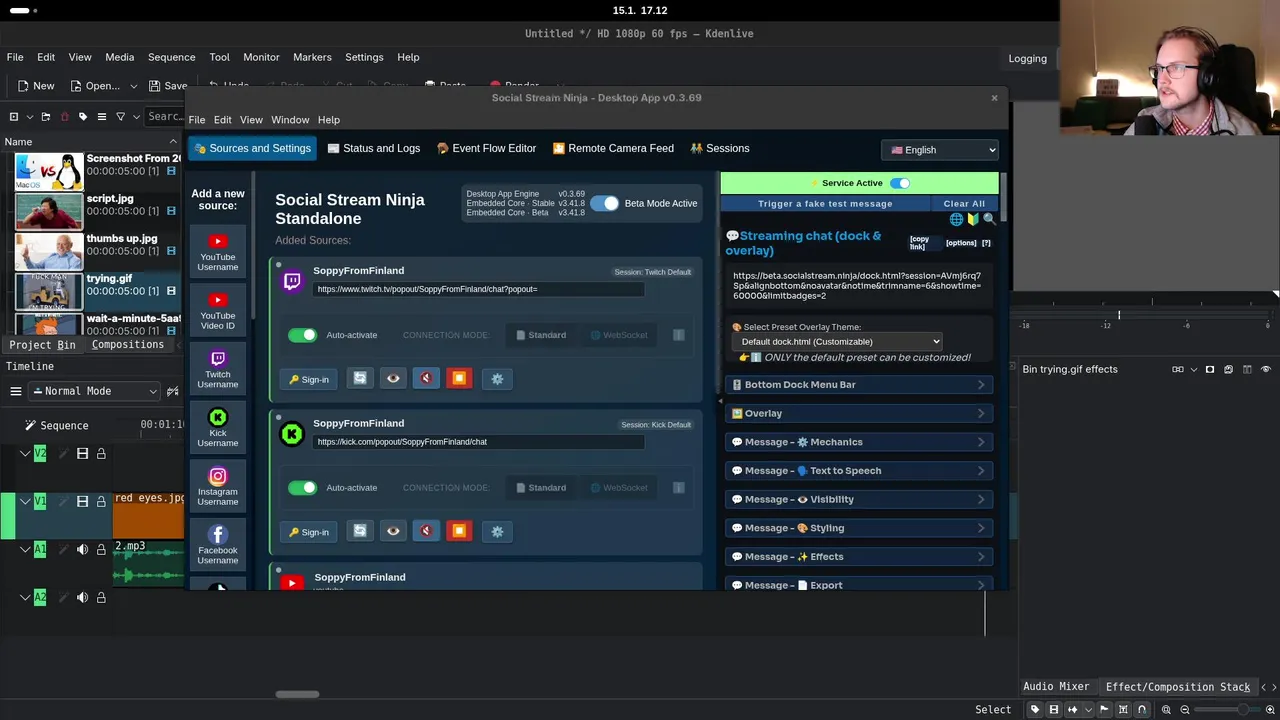
Task: Expand Message Styling section
Action: pyautogui.click(x=860, y=528)
